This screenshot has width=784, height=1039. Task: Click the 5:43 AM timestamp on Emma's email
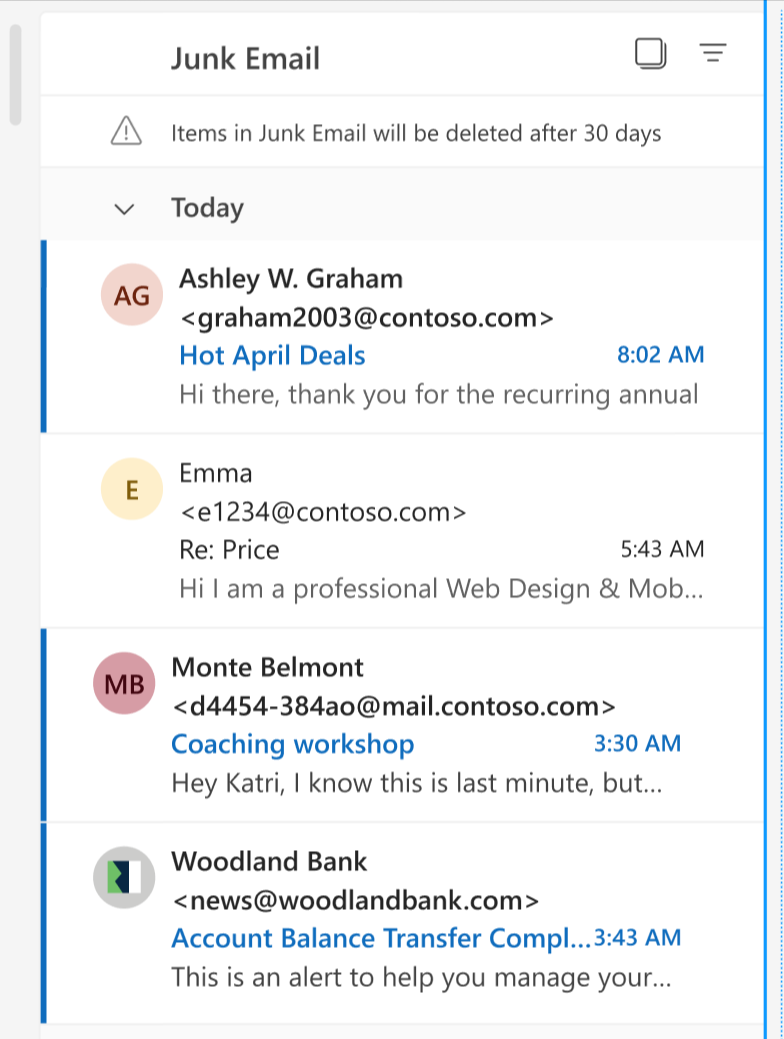tap(662, 549)
